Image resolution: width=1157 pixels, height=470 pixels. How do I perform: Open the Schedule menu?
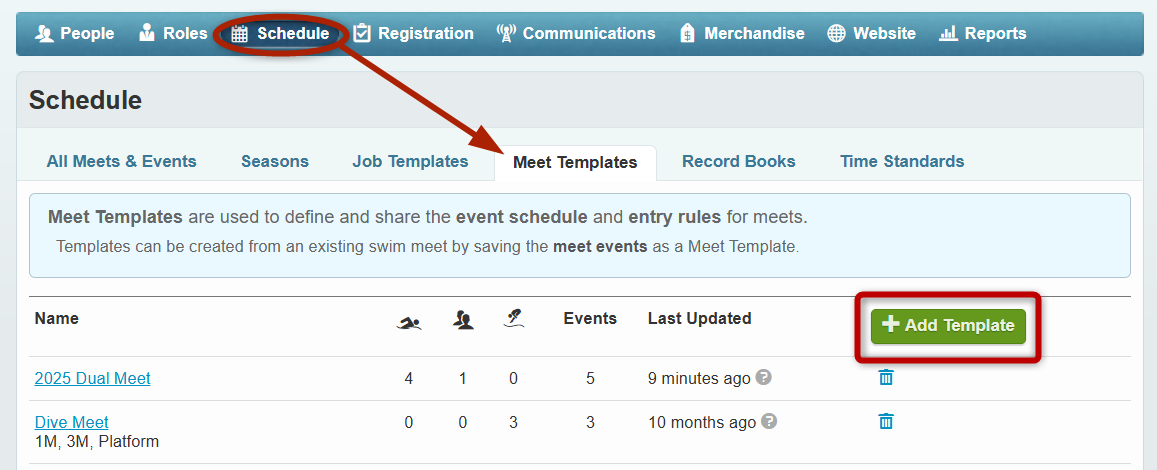click(280, 33)
